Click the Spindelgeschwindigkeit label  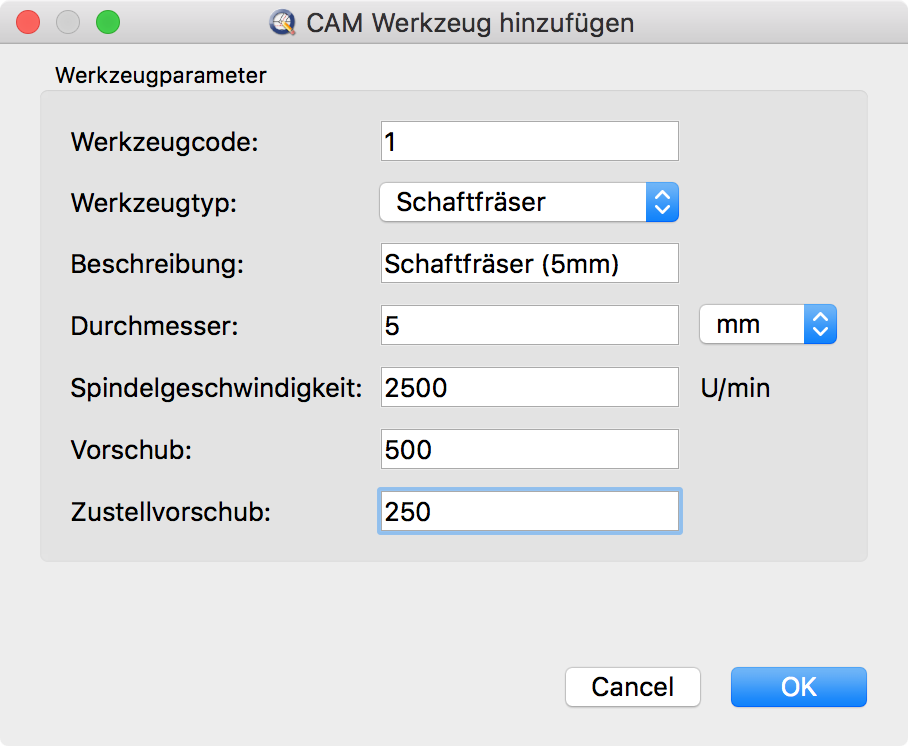pos(216,388)
